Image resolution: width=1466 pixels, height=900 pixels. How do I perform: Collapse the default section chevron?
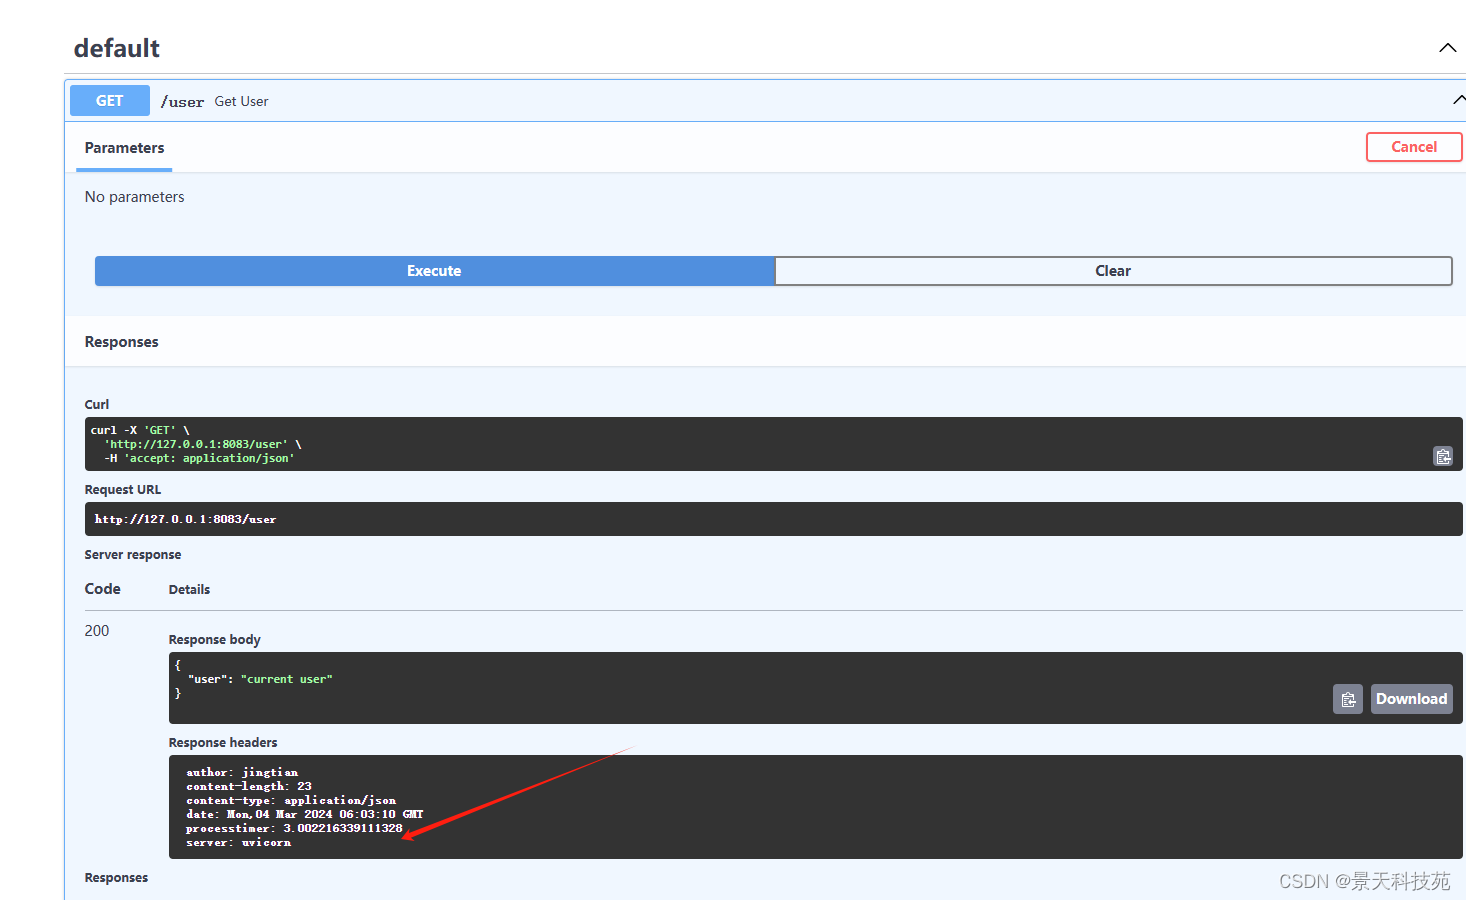pyautogui.click(x=1447, y=48)
